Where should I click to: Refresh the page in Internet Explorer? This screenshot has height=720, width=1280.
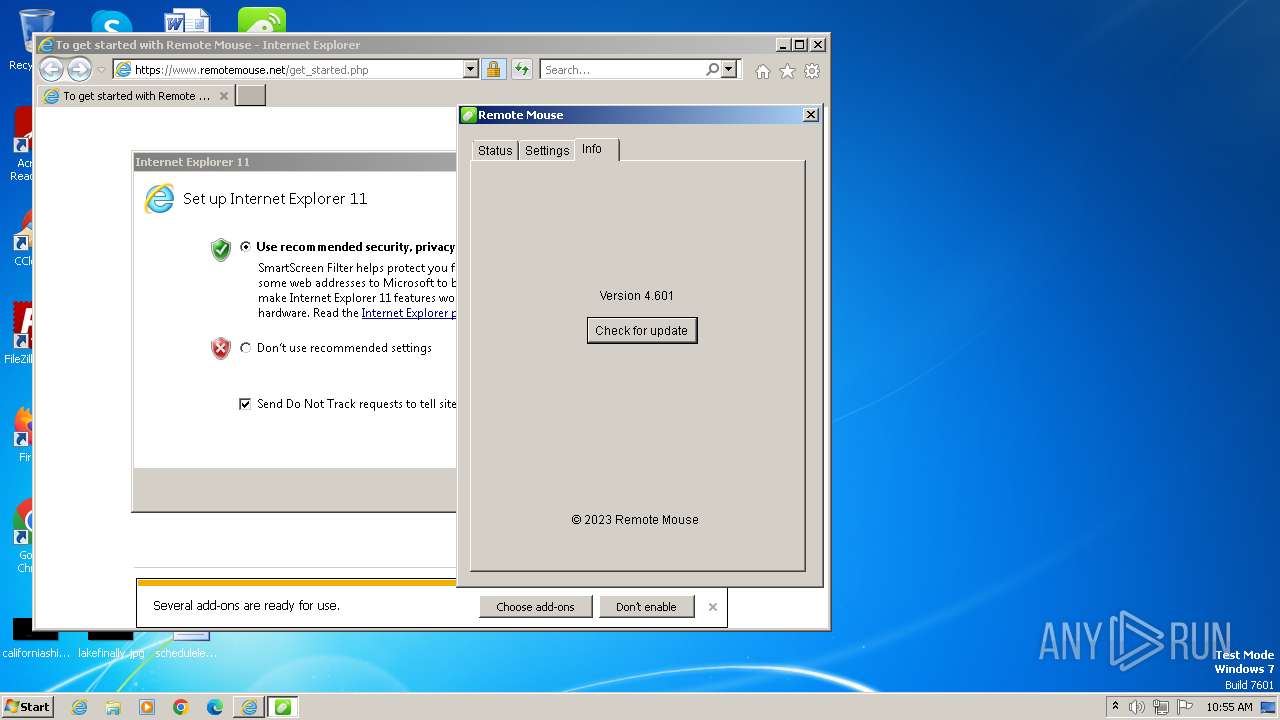tap(521, 70)
